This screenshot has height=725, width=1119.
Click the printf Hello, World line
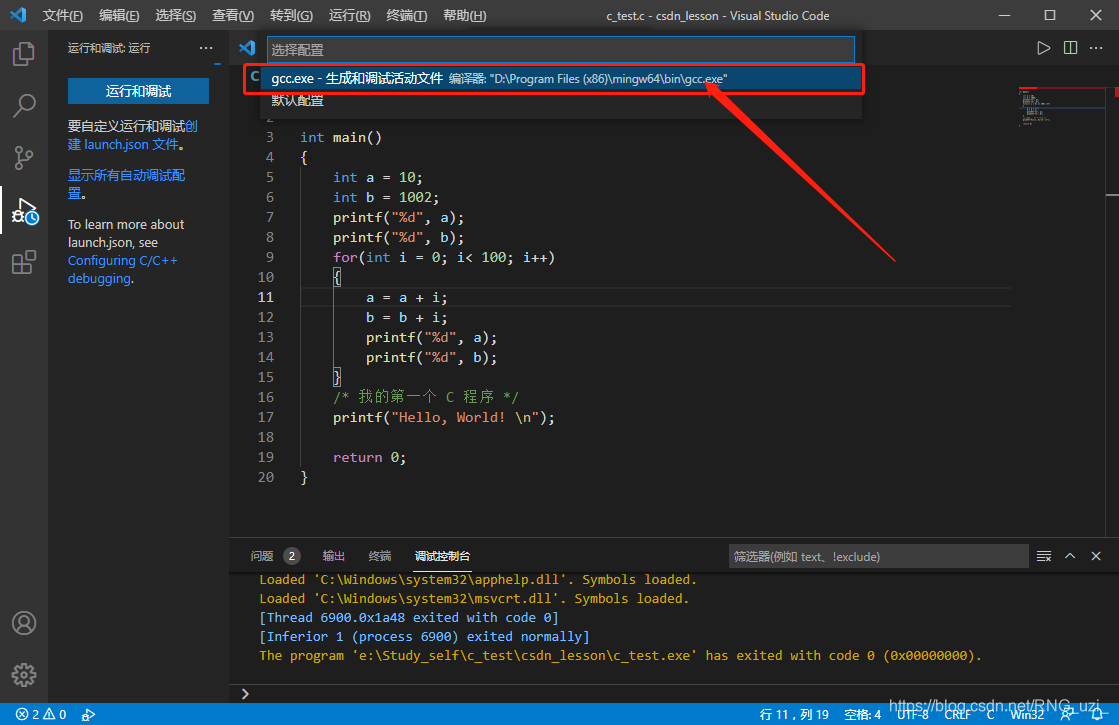[444, 417]
